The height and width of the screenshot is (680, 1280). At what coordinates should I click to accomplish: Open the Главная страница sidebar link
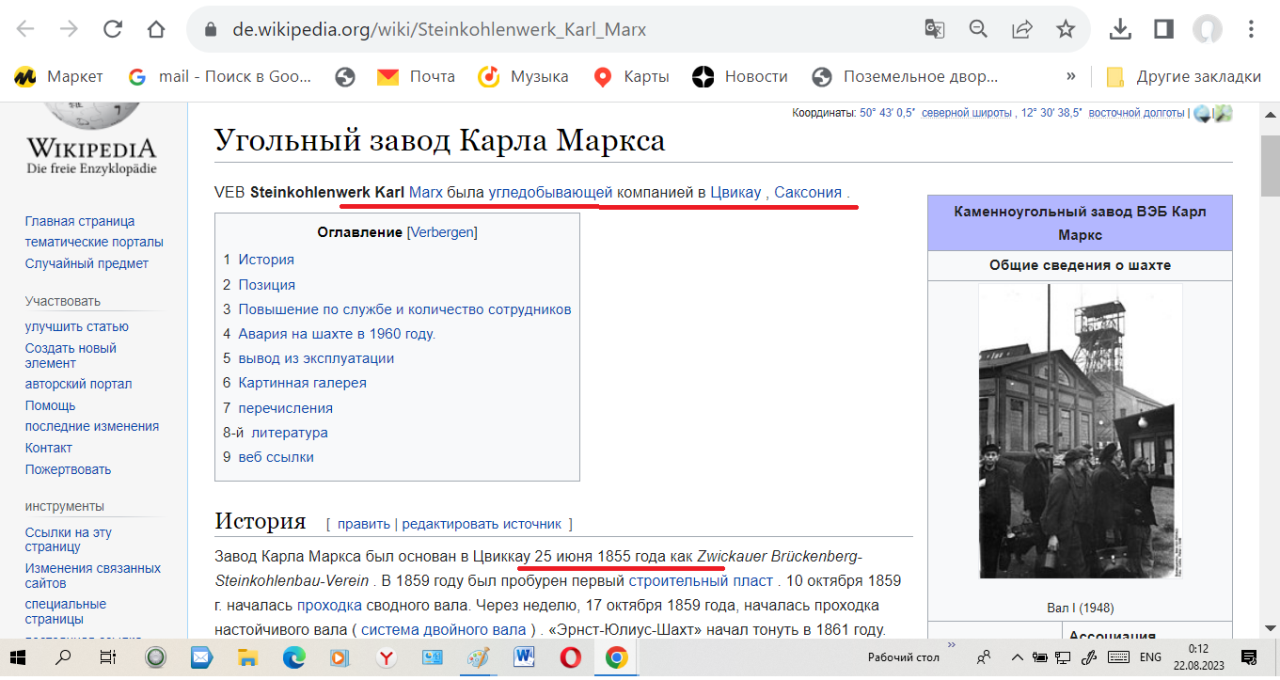click(80, 221)
